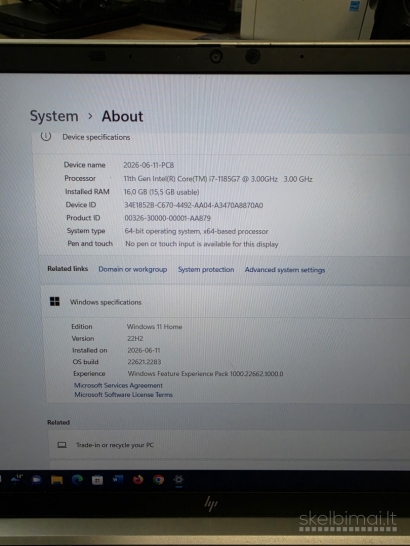410x546 pixels.
Task: Launch Firefox from the taskbar
Action: pyautogui.click(x=138, y=479)
